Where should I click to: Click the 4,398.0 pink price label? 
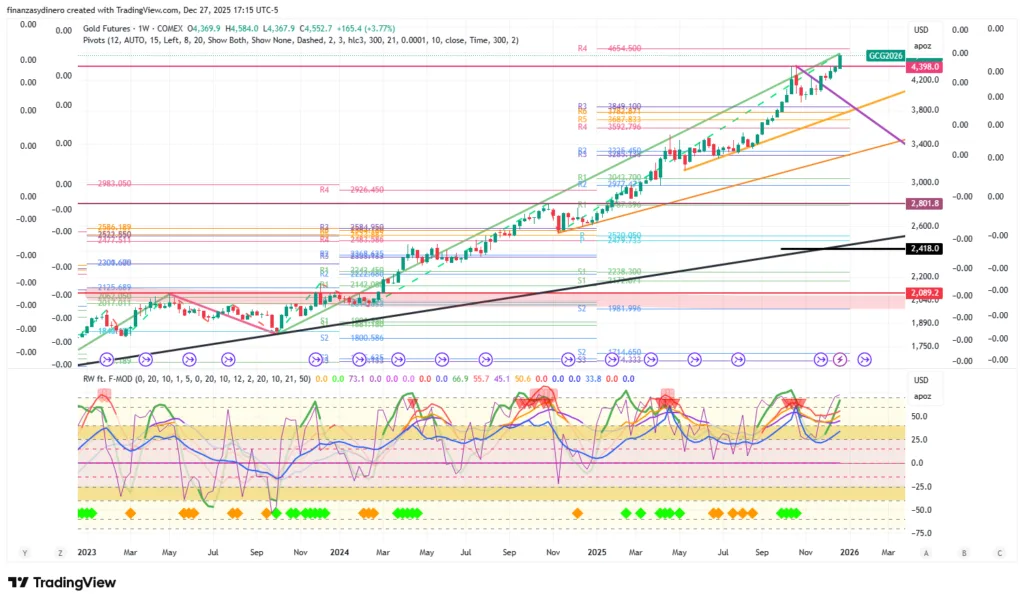920,67
